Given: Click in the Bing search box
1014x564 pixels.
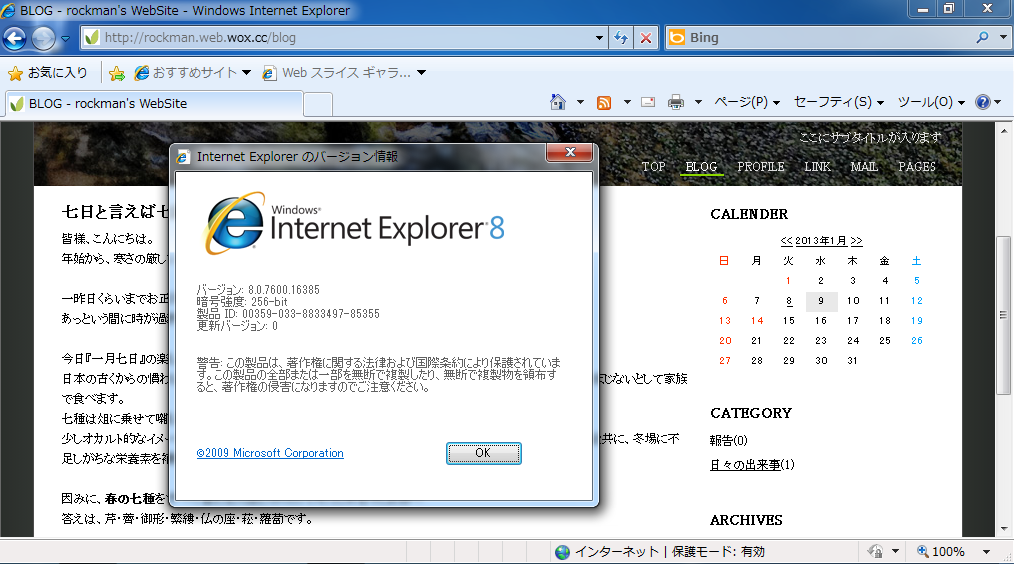Looking at the screenshot, I should click(820, 38).
